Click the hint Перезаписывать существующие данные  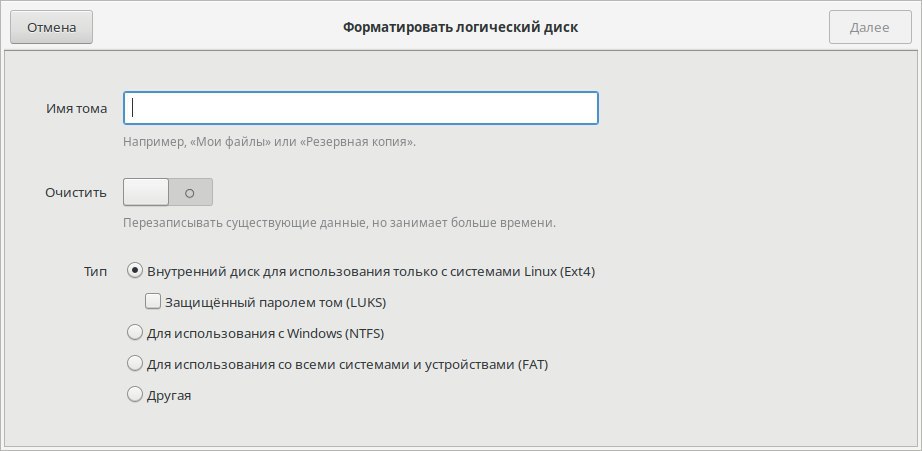(x=339, y=223)
